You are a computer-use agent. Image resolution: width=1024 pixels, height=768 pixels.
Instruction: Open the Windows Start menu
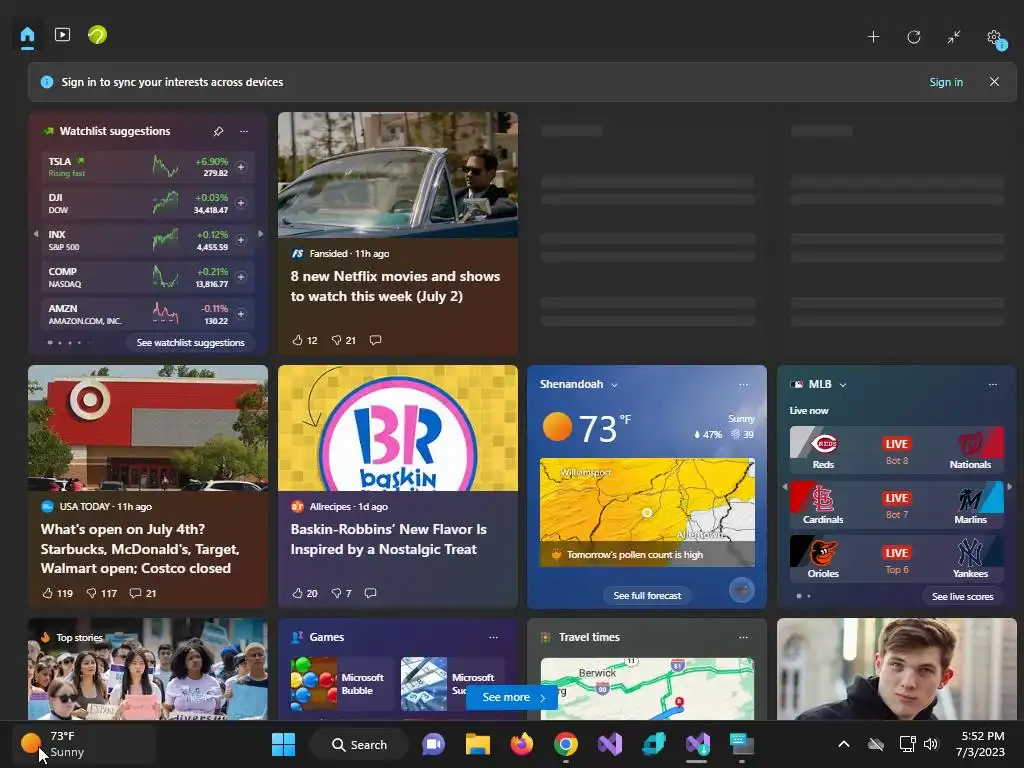pos(283,744)
